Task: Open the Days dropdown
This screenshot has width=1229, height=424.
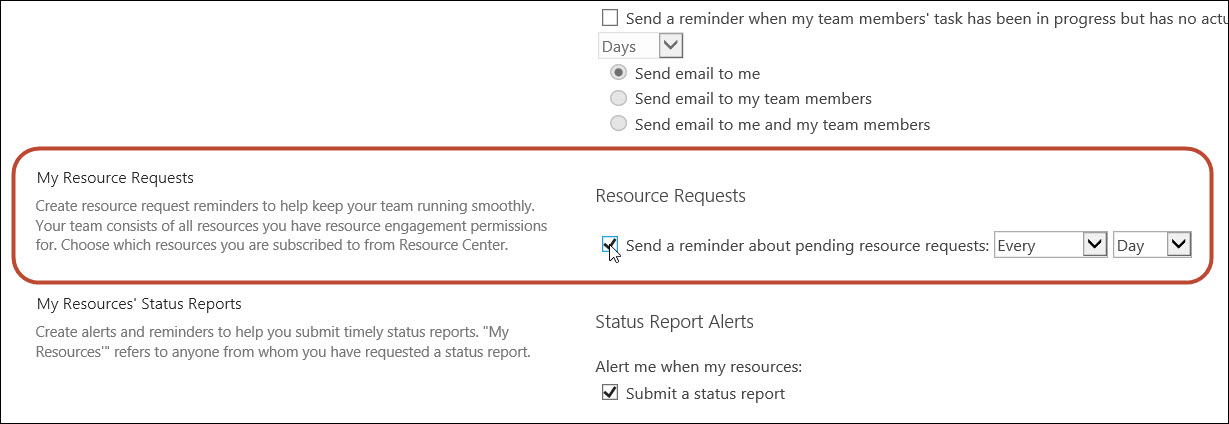Action: (640, 46)
